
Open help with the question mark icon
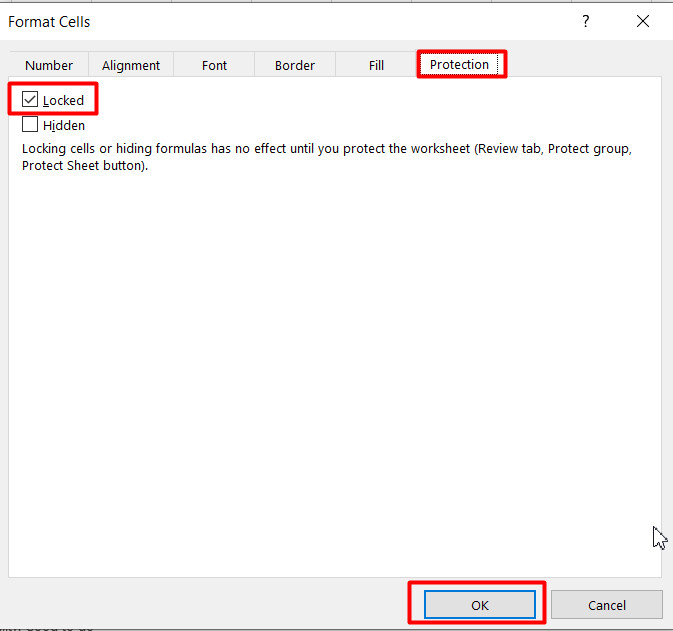pos(585,21)
